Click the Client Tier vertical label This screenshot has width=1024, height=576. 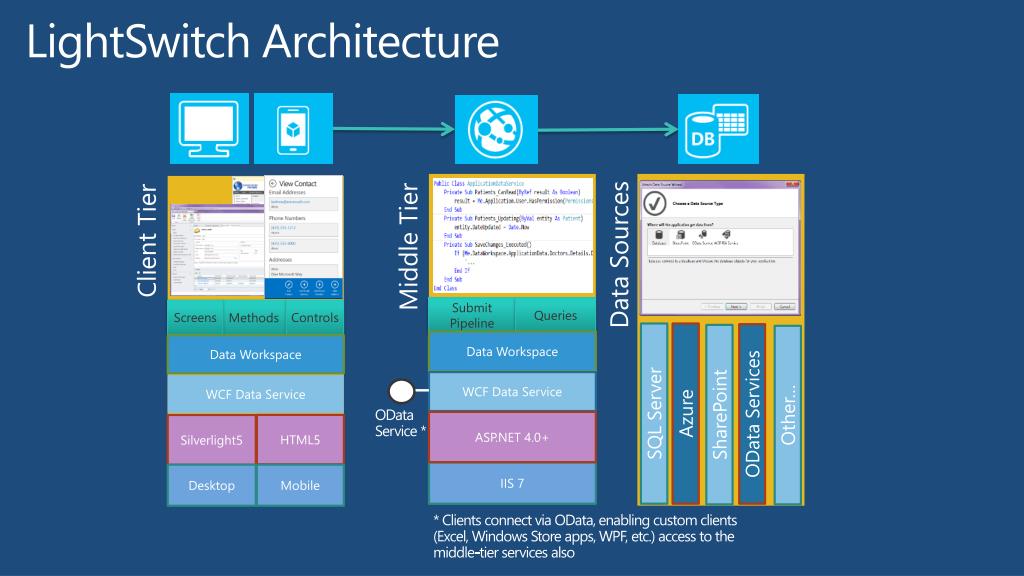coord(148,240)
